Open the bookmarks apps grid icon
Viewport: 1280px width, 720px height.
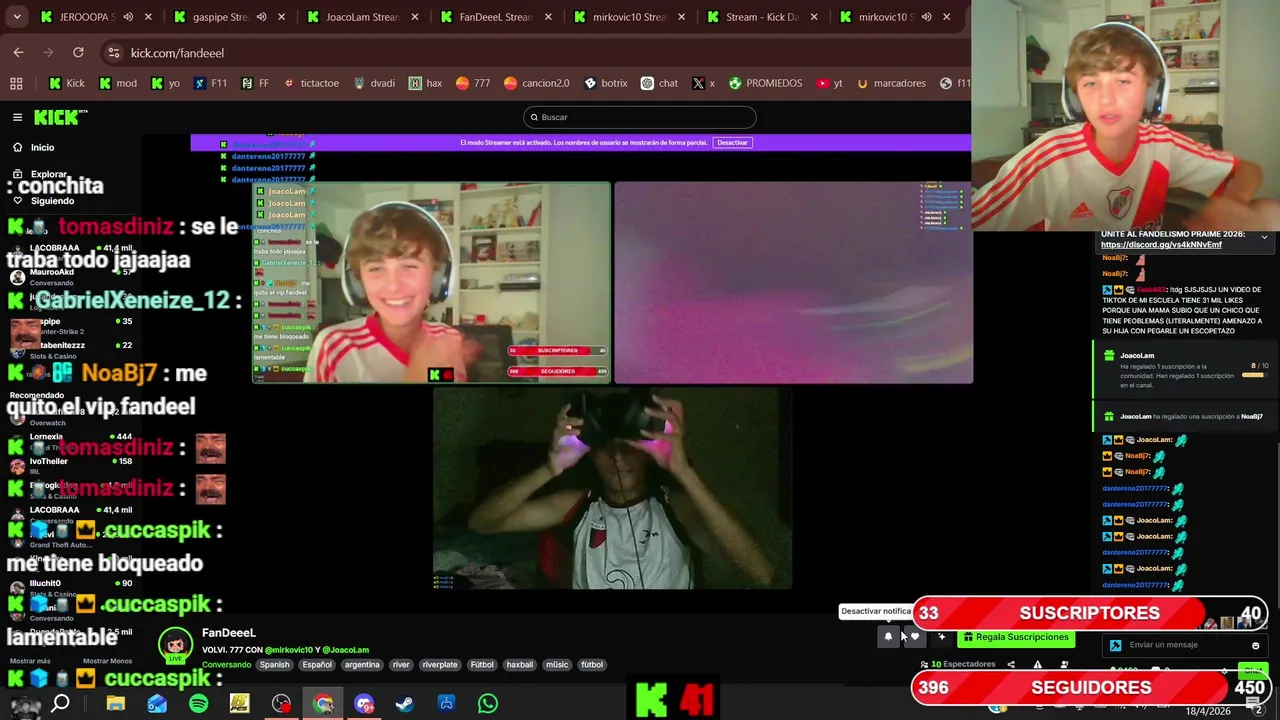[x=16, y=83]
